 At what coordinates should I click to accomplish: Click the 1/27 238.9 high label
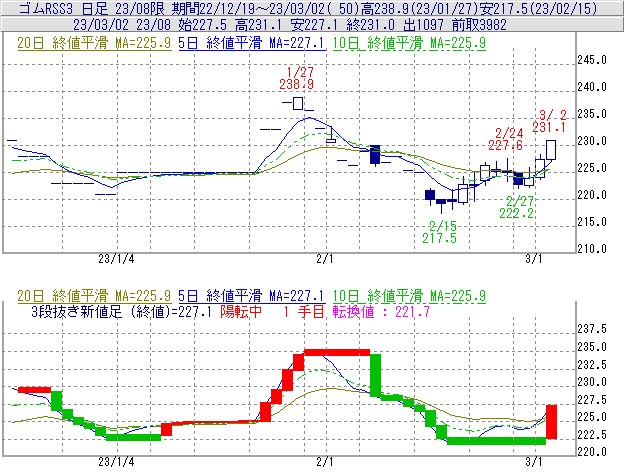click(297, 78)
